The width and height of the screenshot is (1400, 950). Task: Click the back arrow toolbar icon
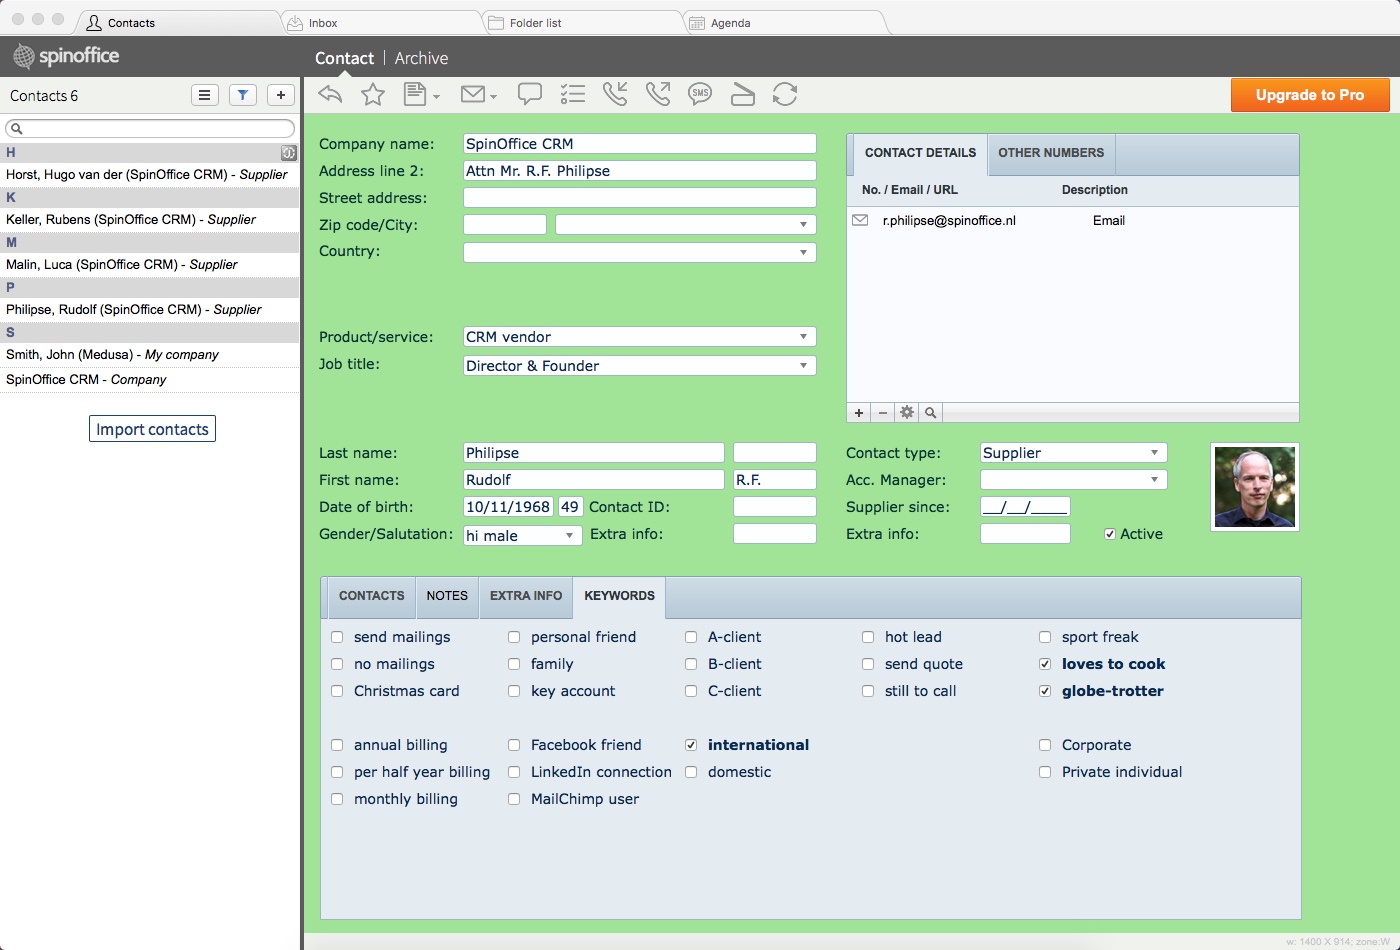pyautogui.click(x=330, y=94)
